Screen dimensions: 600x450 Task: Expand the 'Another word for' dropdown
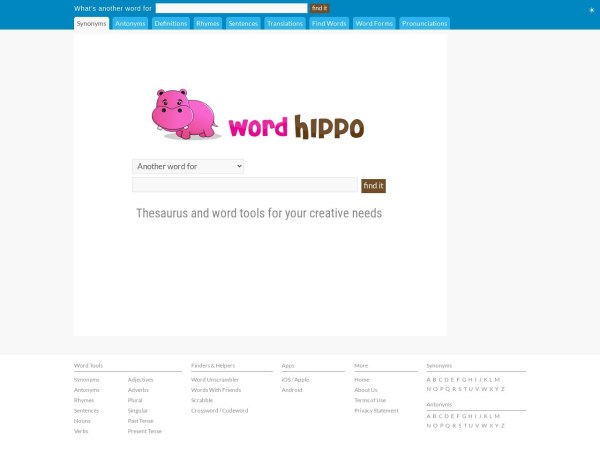(188, 166)
